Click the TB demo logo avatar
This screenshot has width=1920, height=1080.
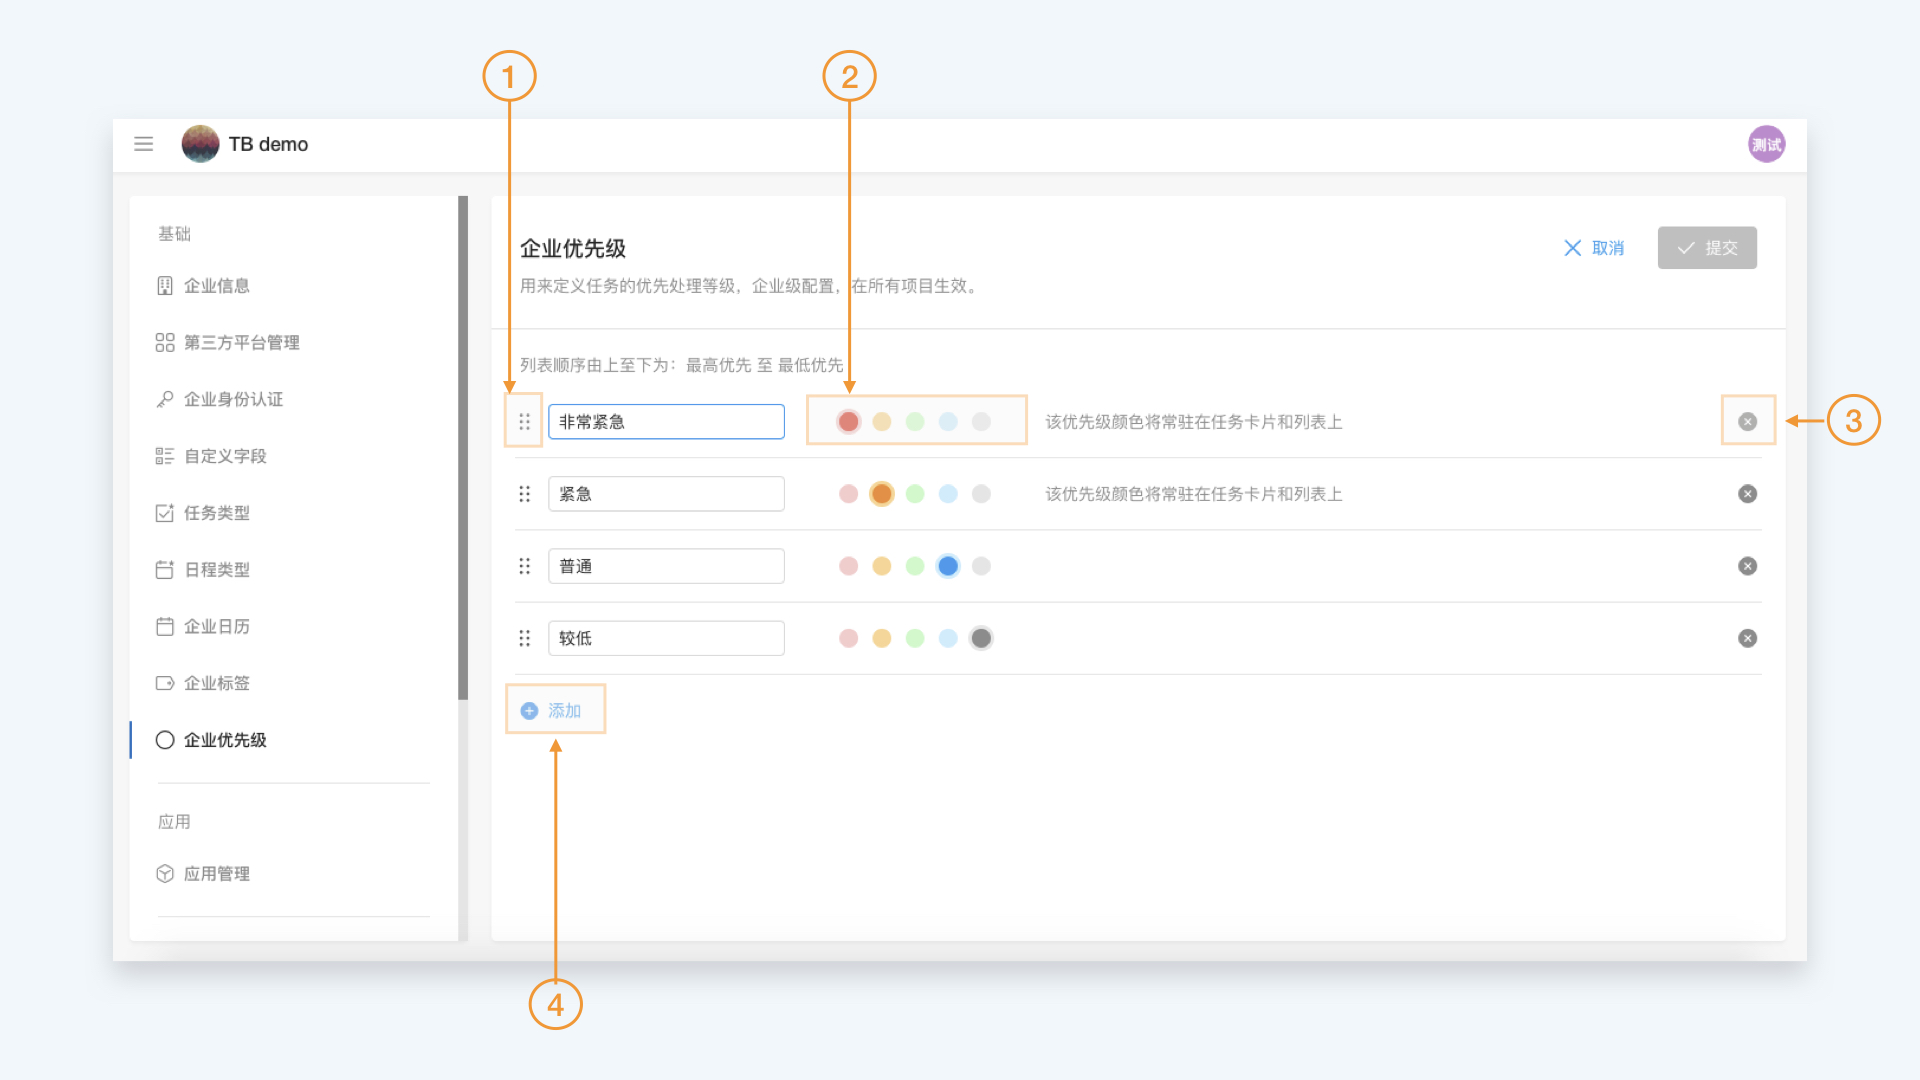(x=200, y=144)
